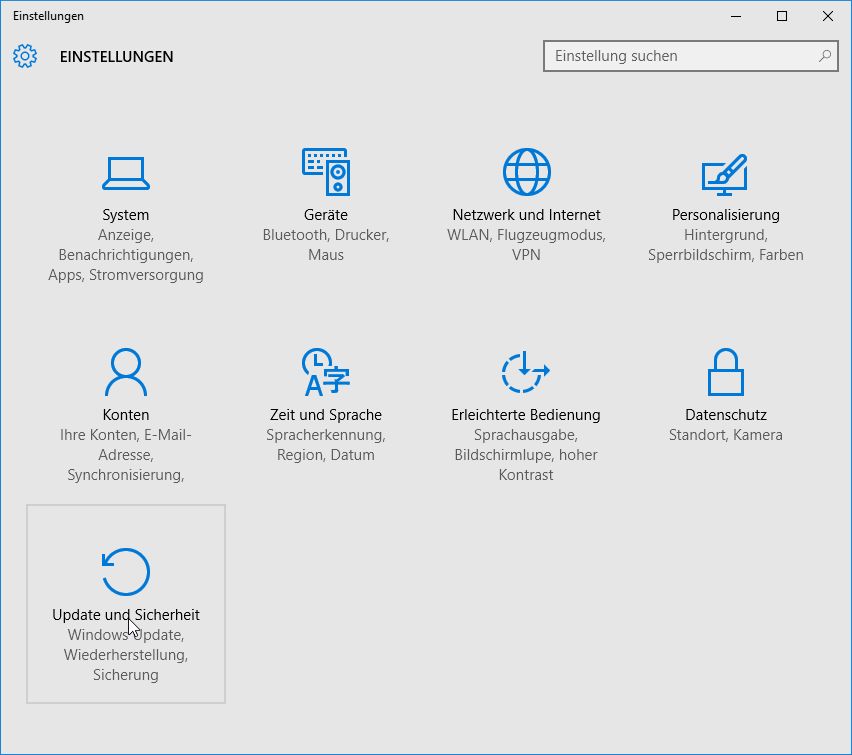Click 'Ihre Konten, E-Mail-Adresse, Synchronisierung' description
Screen dimensions: 852x755
coord(126,455)
